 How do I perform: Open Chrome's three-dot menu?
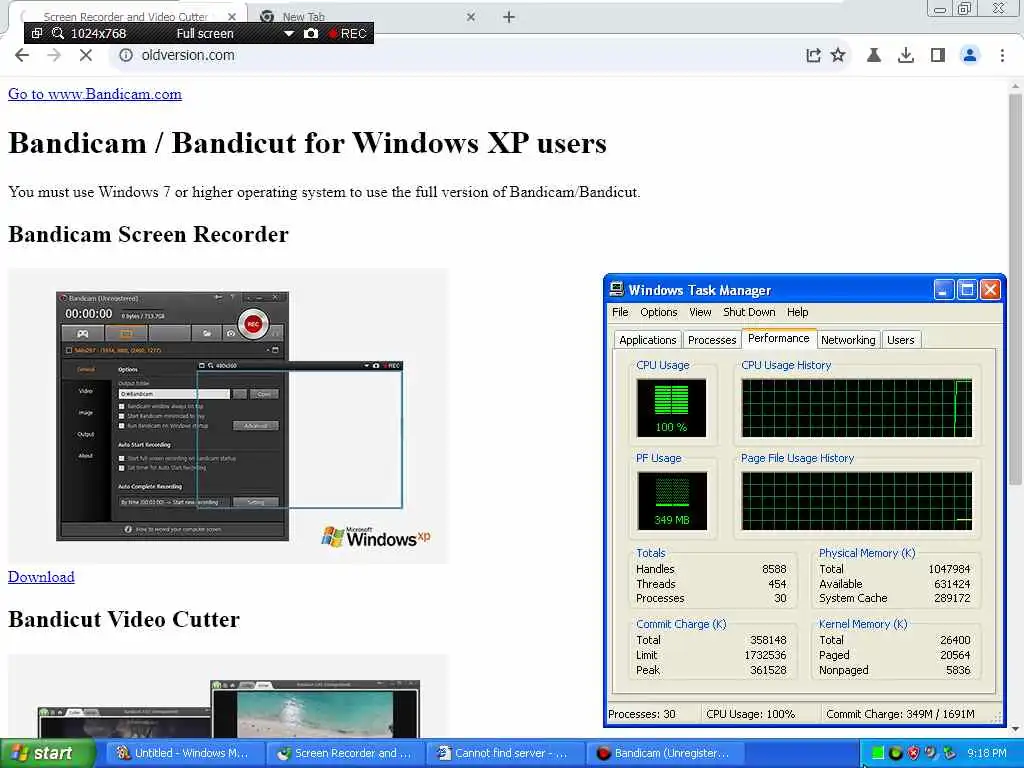1002,56
